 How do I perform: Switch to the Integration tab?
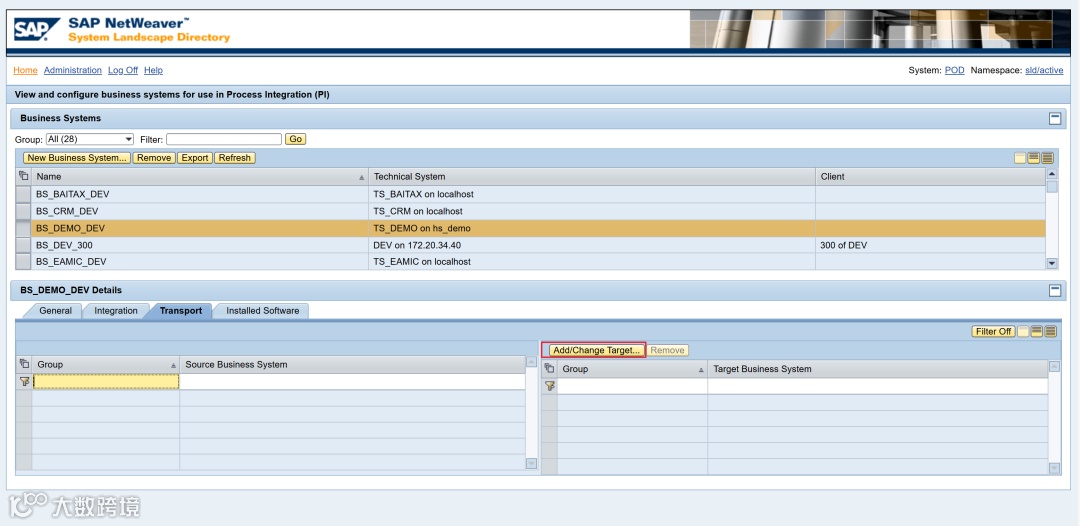pyautogui.click(x=116, y=311)
